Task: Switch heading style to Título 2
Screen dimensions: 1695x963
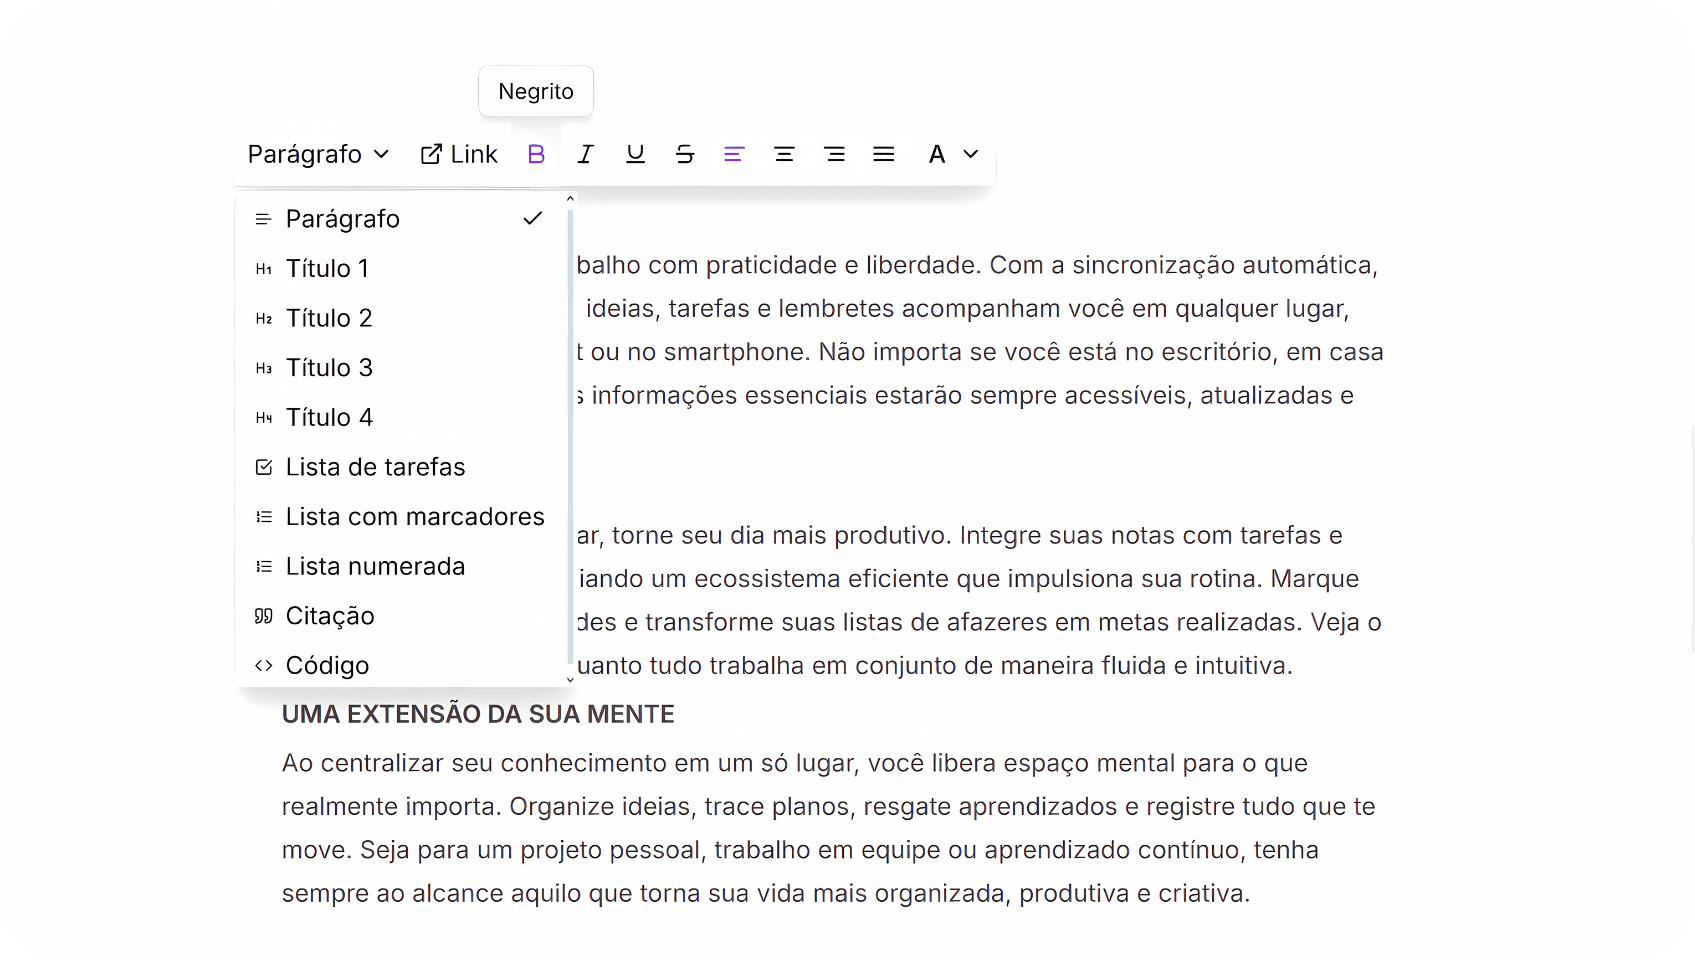Action: pyautogui.click(x=330, y=317)
